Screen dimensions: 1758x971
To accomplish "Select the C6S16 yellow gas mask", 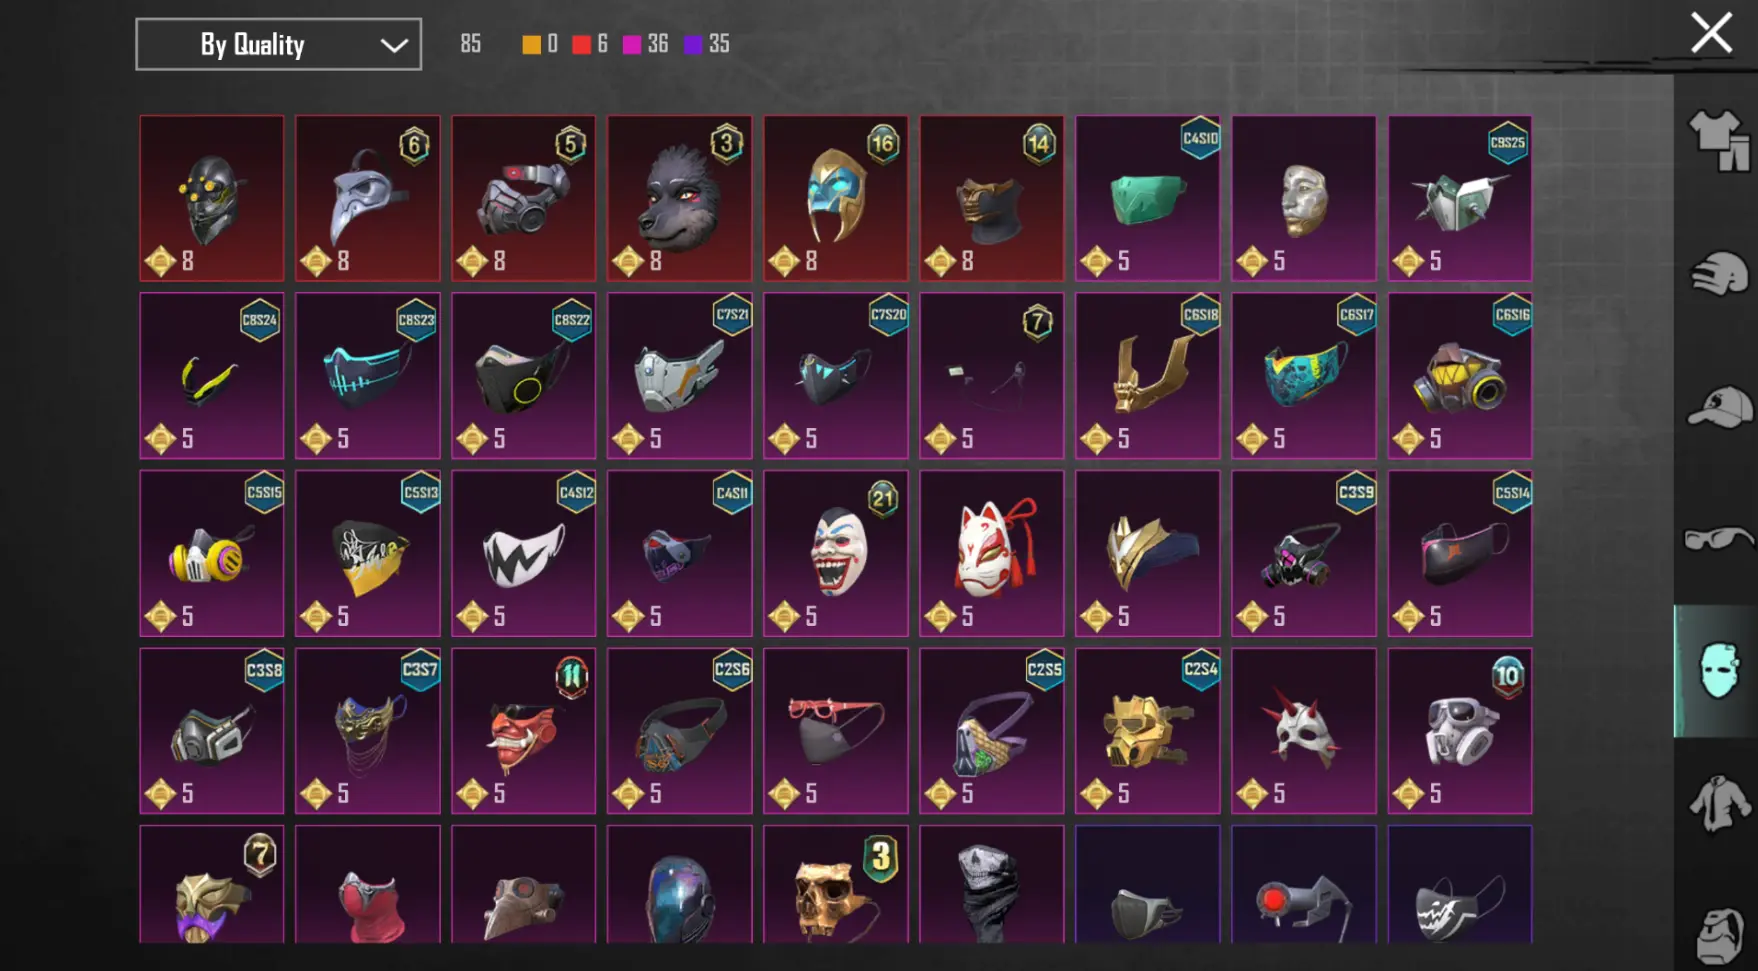I will click(x=1460, y=376).
